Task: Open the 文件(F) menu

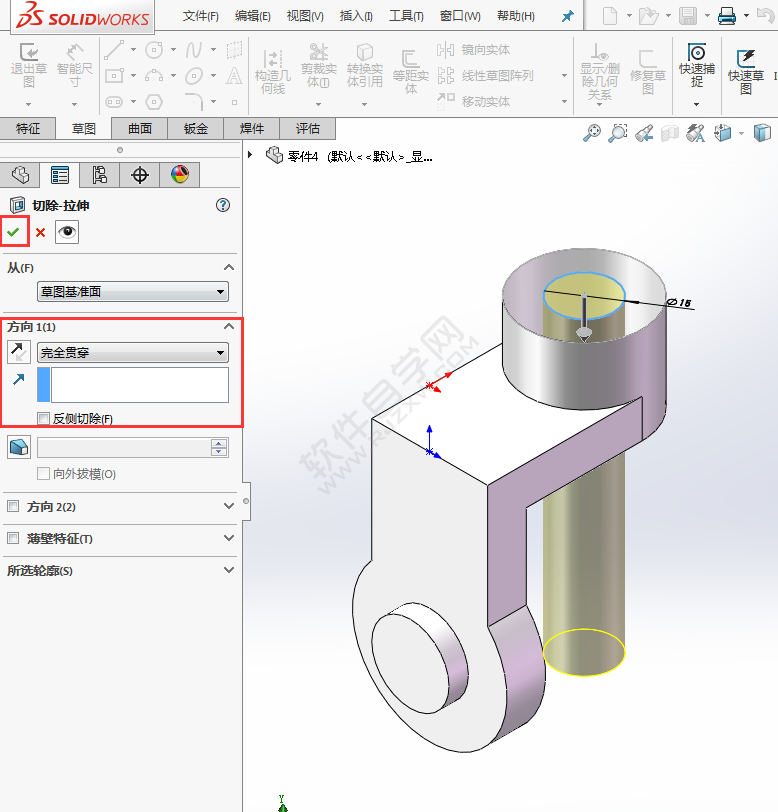Action: point(200,16)
